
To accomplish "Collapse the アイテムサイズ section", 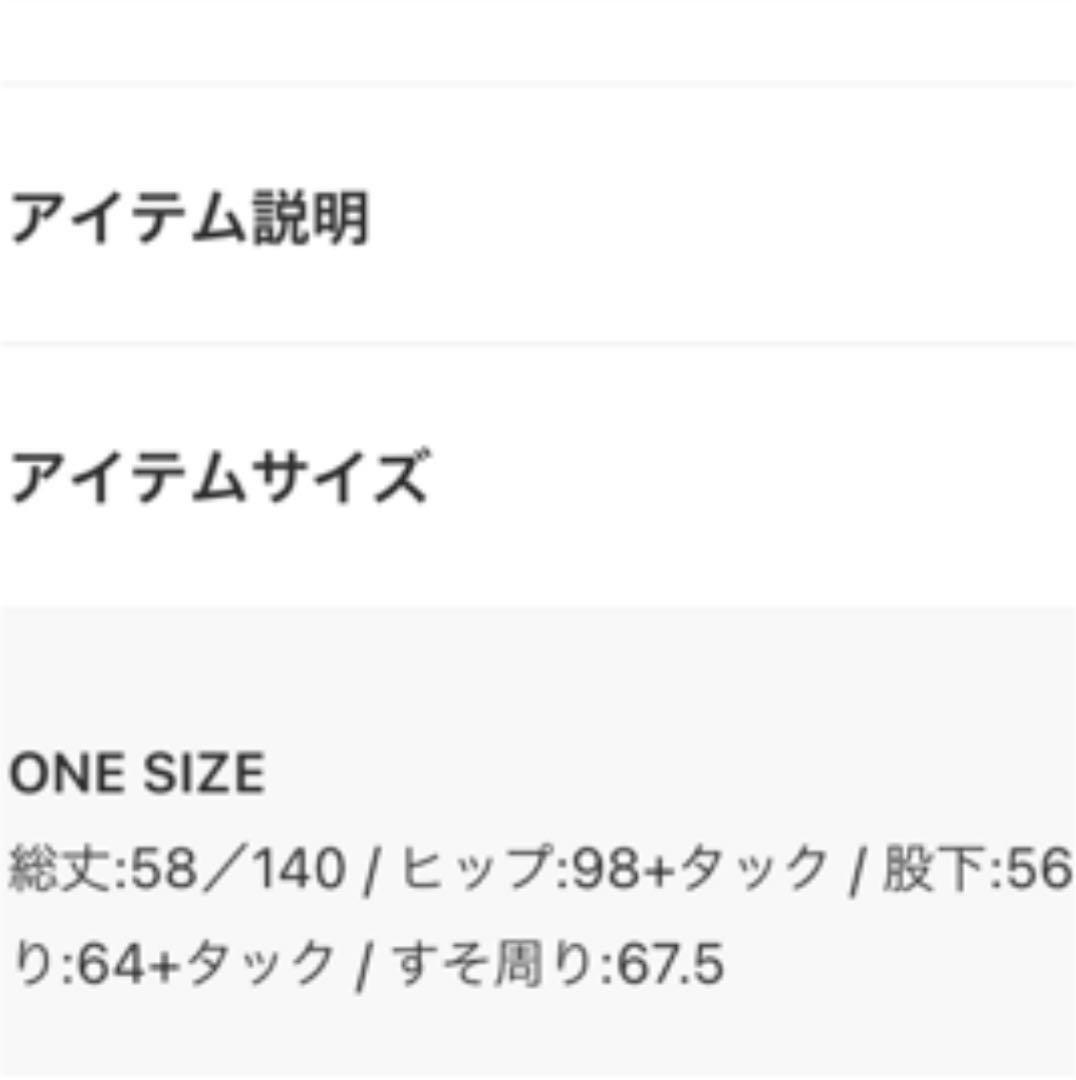I will (x=537, y=475).
